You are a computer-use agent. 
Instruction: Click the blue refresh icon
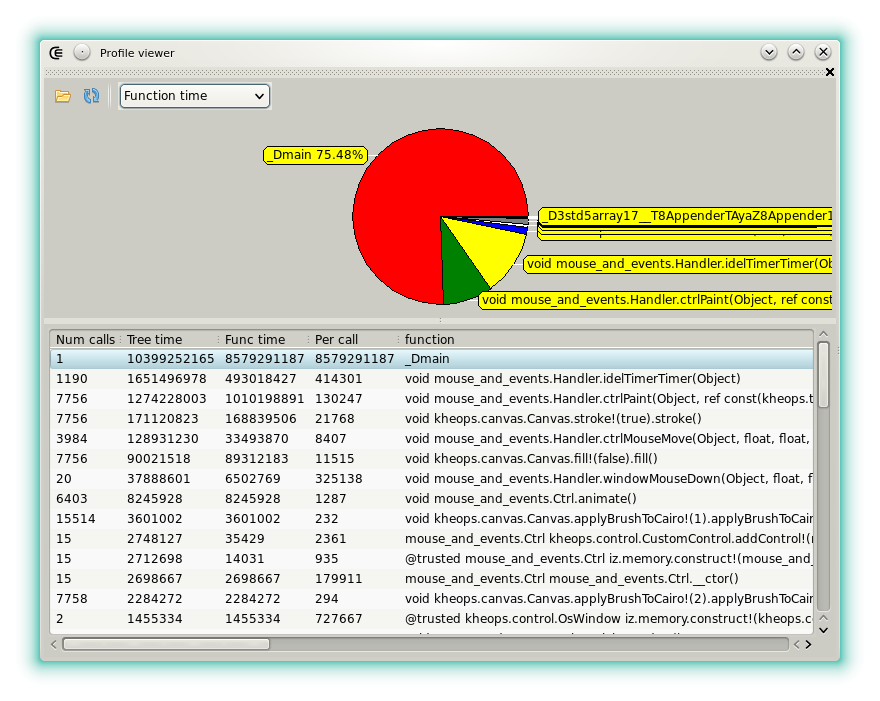(x=91, y=96)
